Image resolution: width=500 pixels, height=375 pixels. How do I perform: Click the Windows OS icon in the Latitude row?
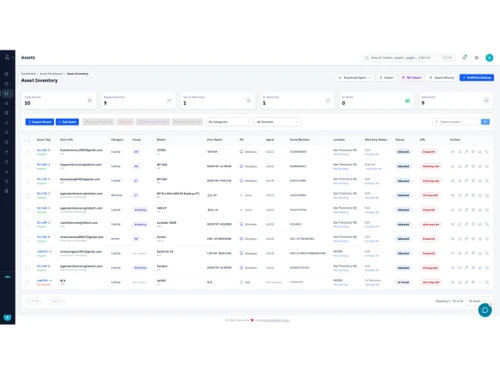click(x=241, y=224)
